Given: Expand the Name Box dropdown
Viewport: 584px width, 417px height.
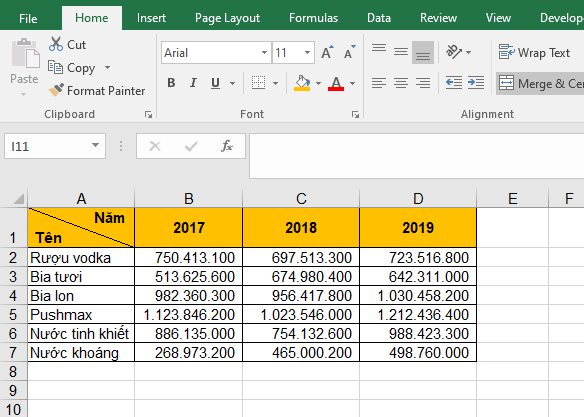Looking at the screenshot, I should (x=95, y=146).
